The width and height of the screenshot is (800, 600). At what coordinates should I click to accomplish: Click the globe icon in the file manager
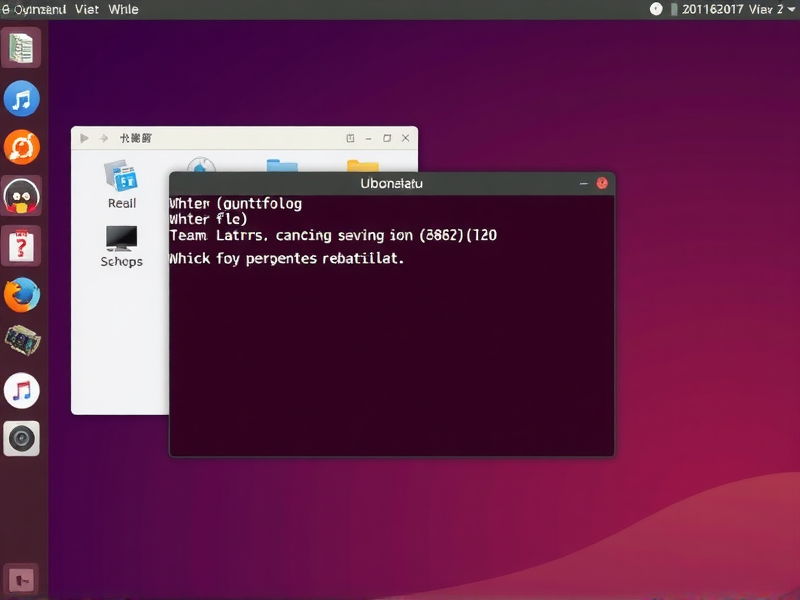(202, 163)
